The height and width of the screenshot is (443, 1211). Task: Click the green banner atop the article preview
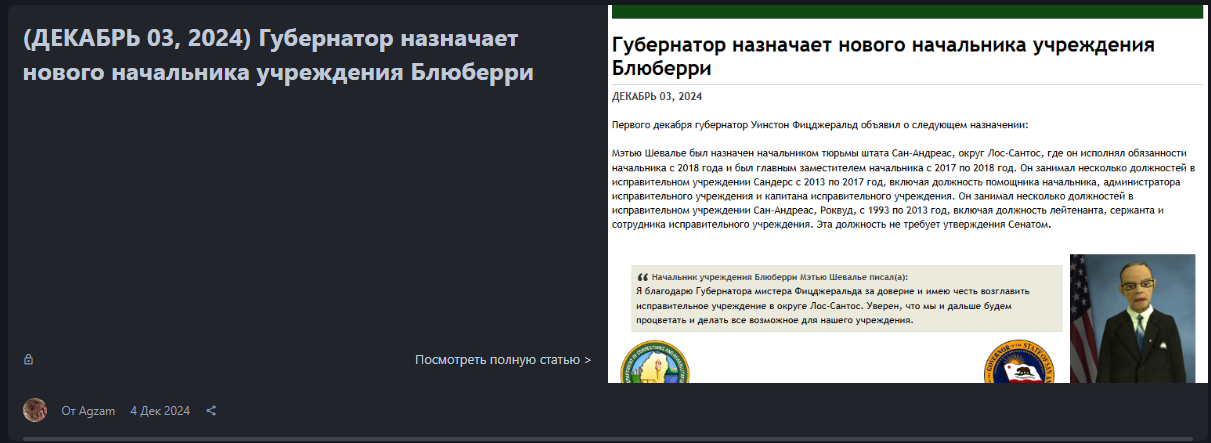906,11
